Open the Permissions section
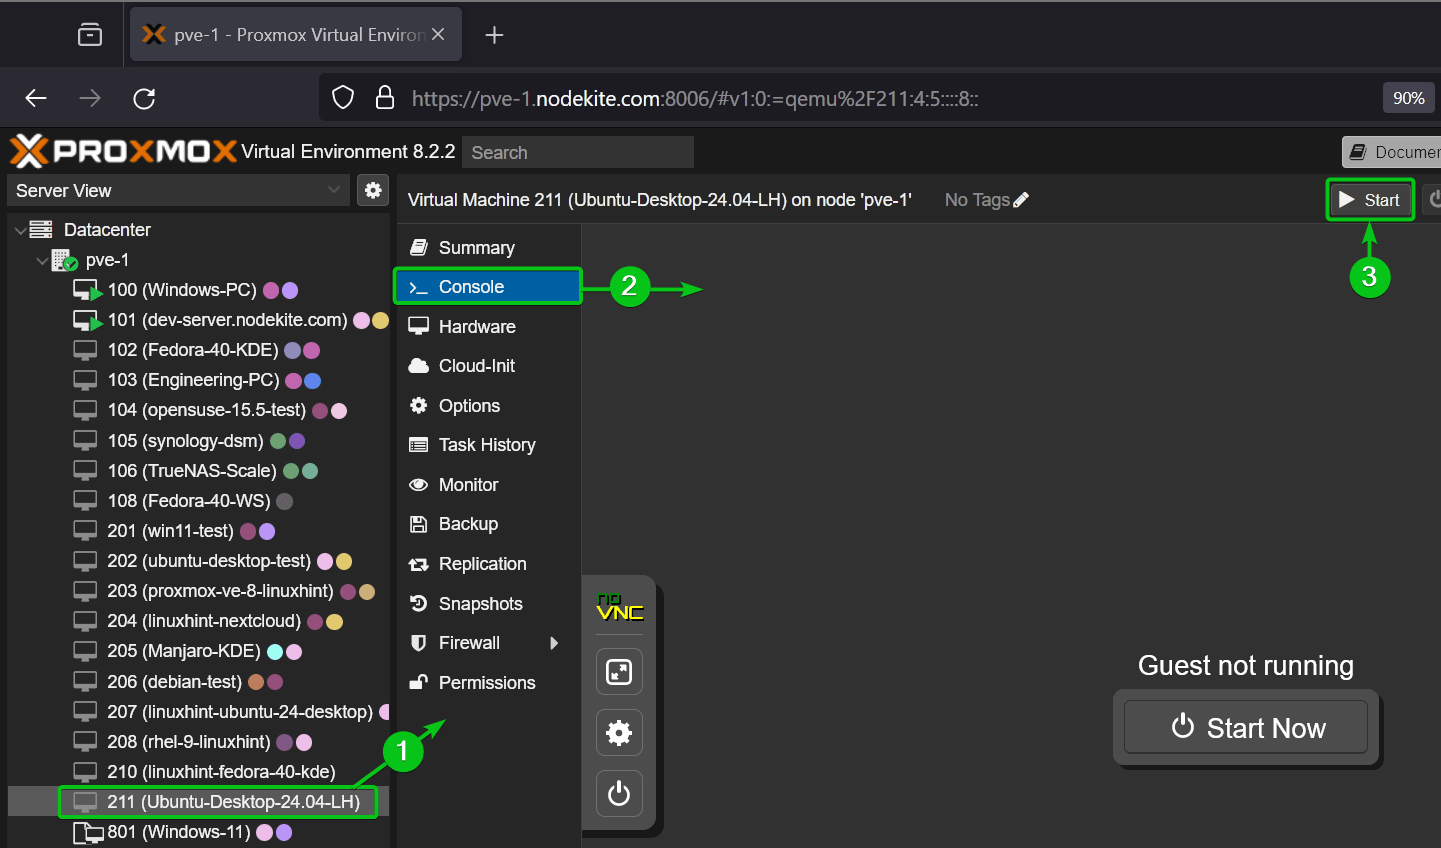This screenshot has height=848, width=1441. [x=488, y=683]
